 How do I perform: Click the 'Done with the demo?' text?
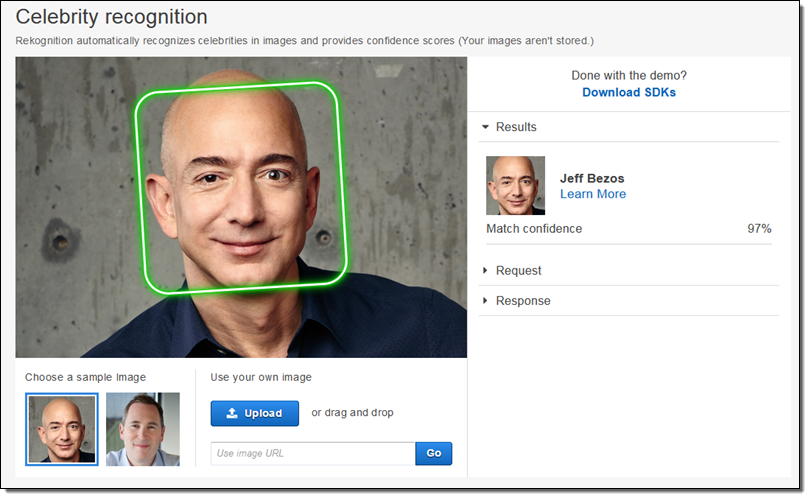click(x=629, y=75)
